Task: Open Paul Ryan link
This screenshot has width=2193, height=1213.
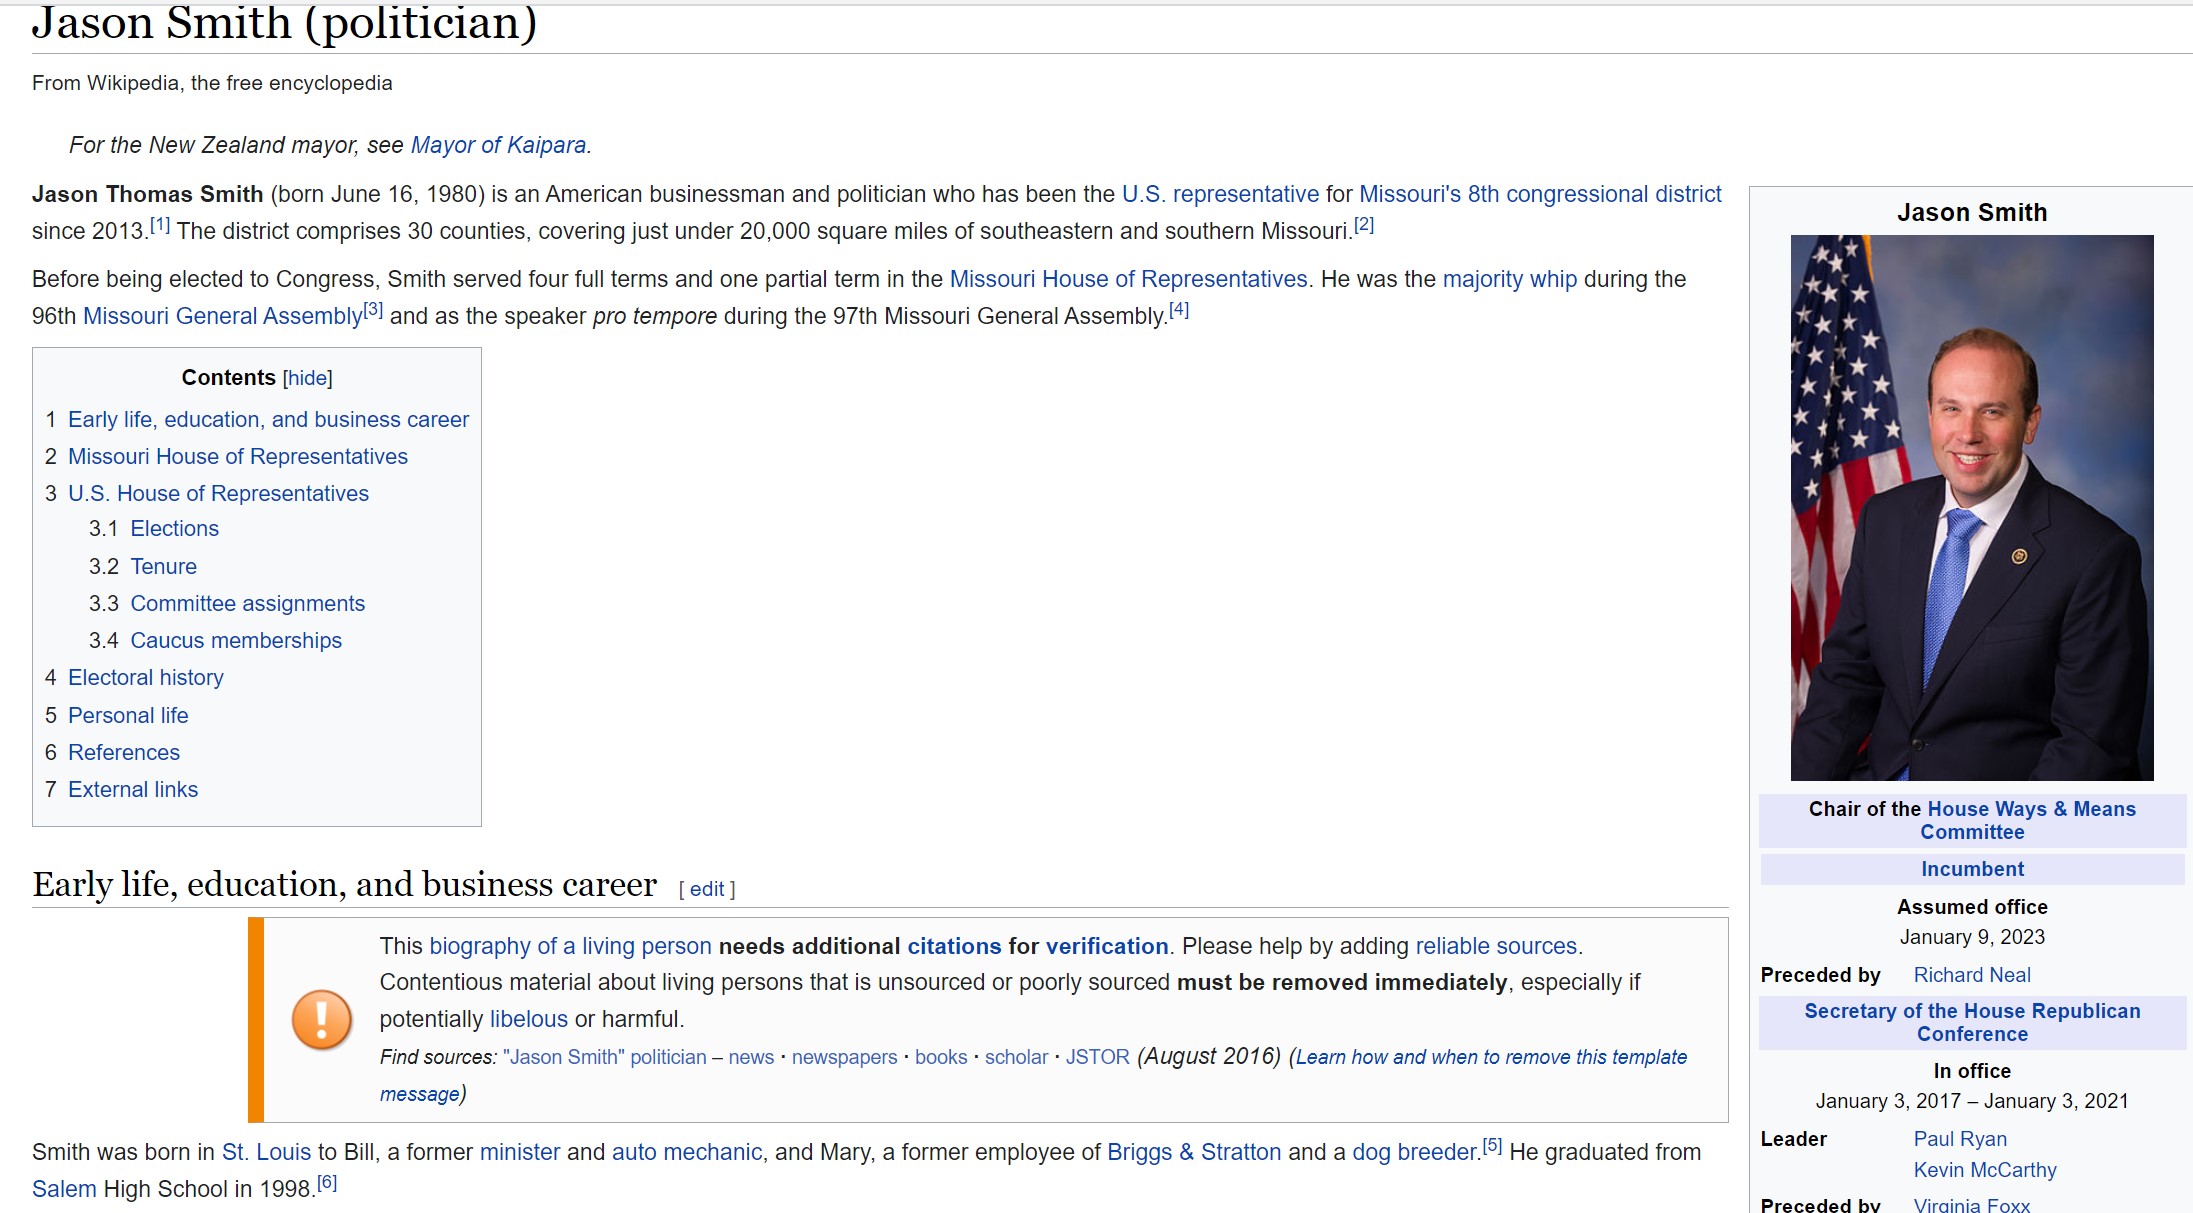Action: (x=1960, y=1139)
